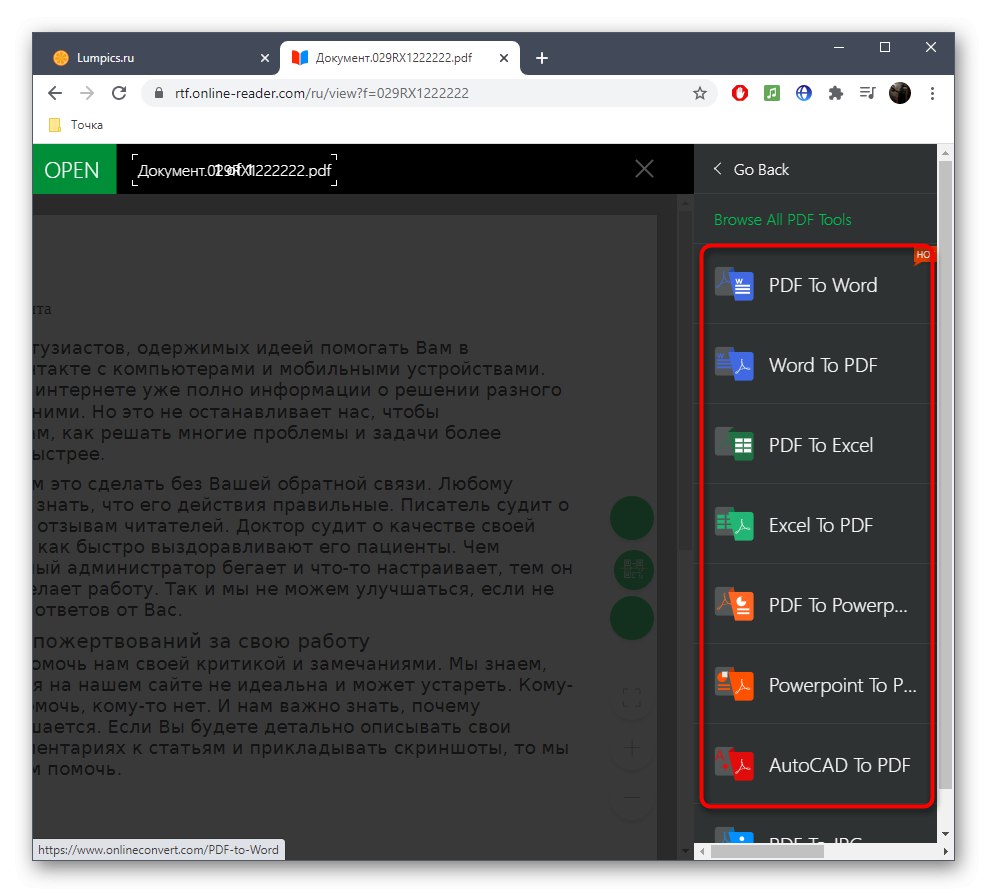
Task: Open the Chrome browser menu
Action: point(932,92)
